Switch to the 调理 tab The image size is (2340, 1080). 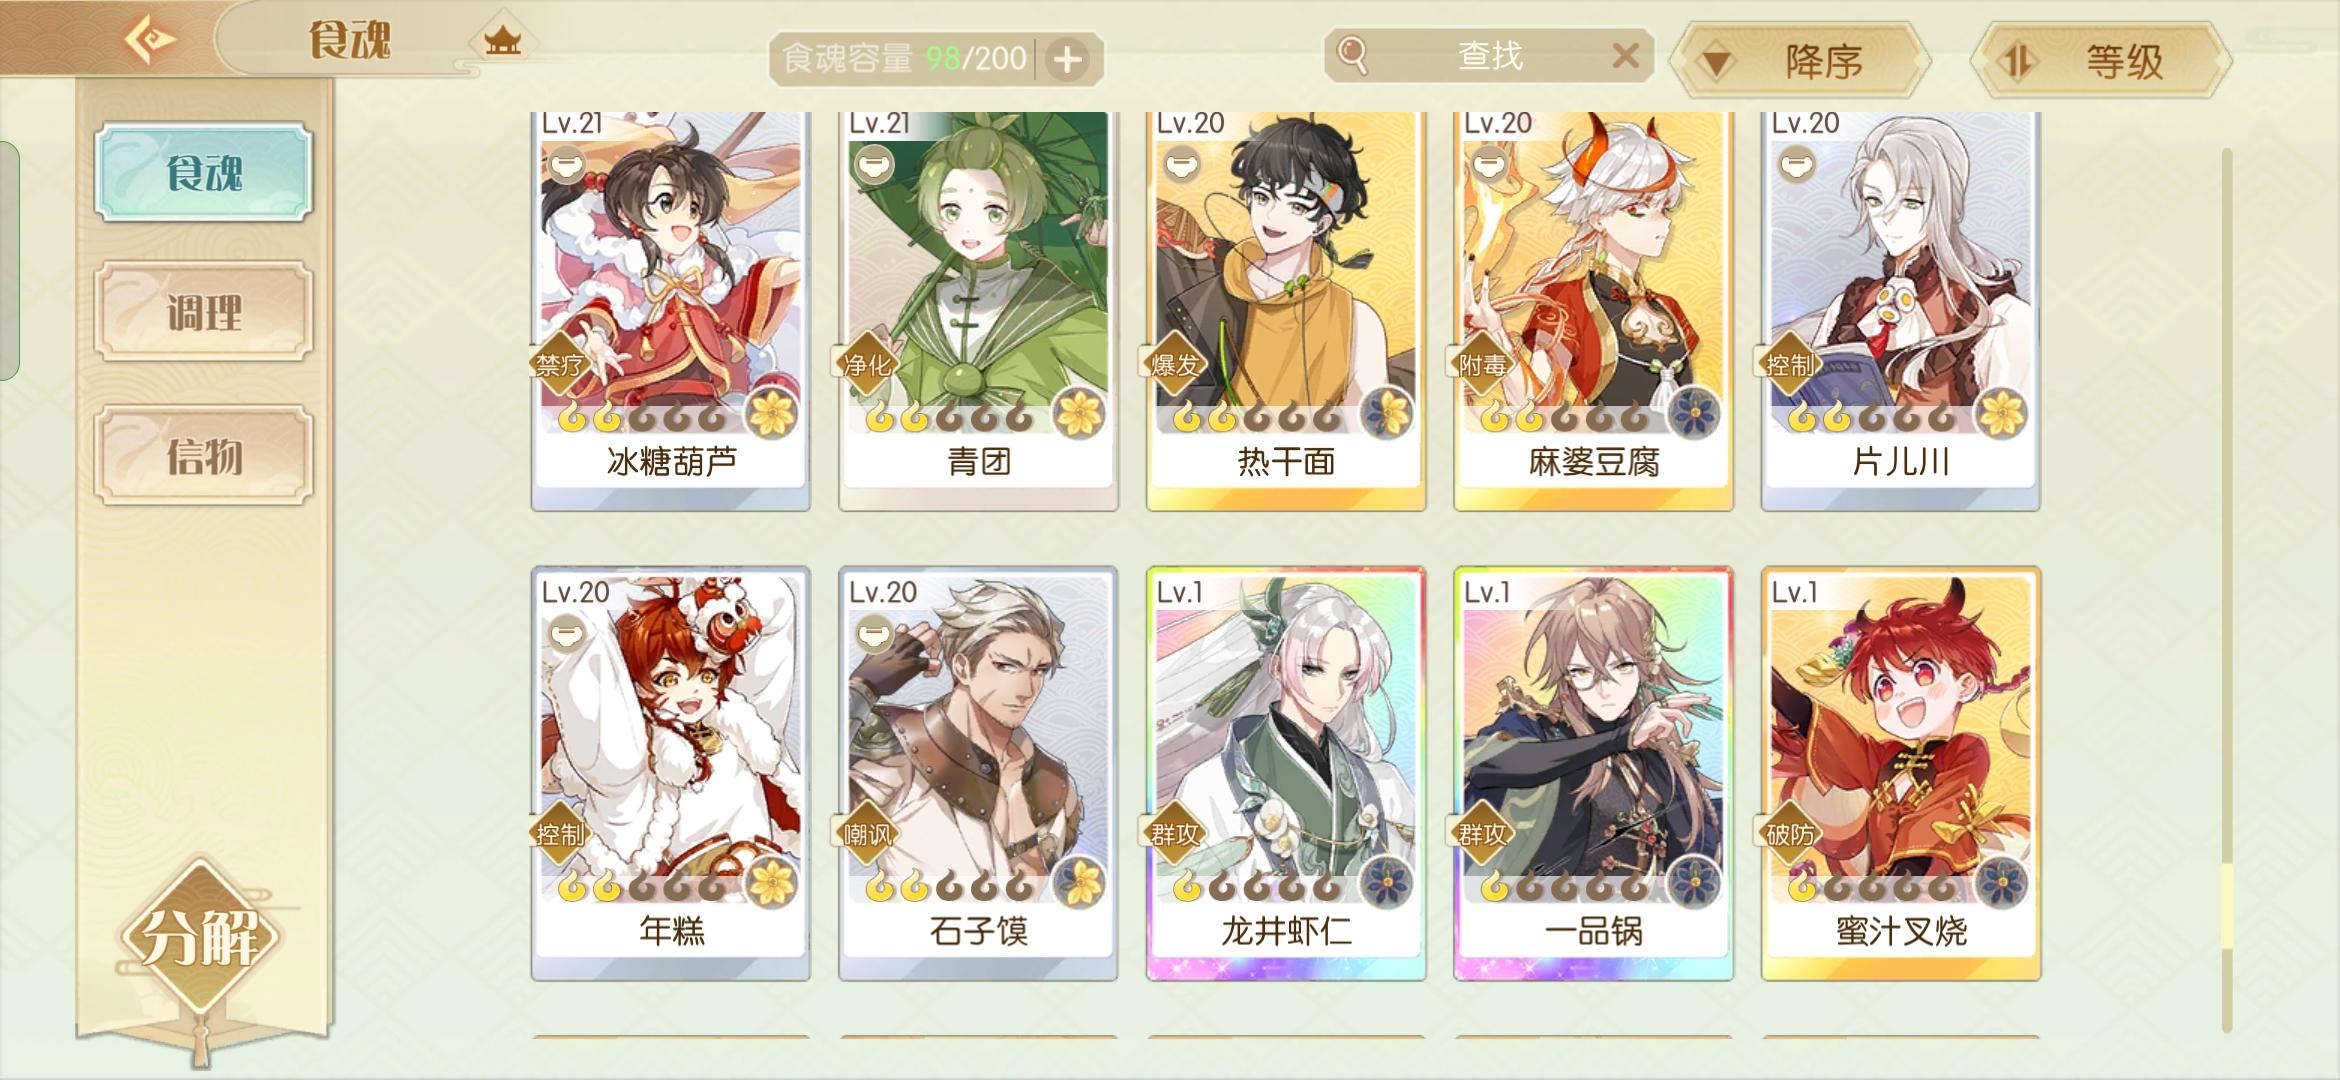tap(204, 311)
